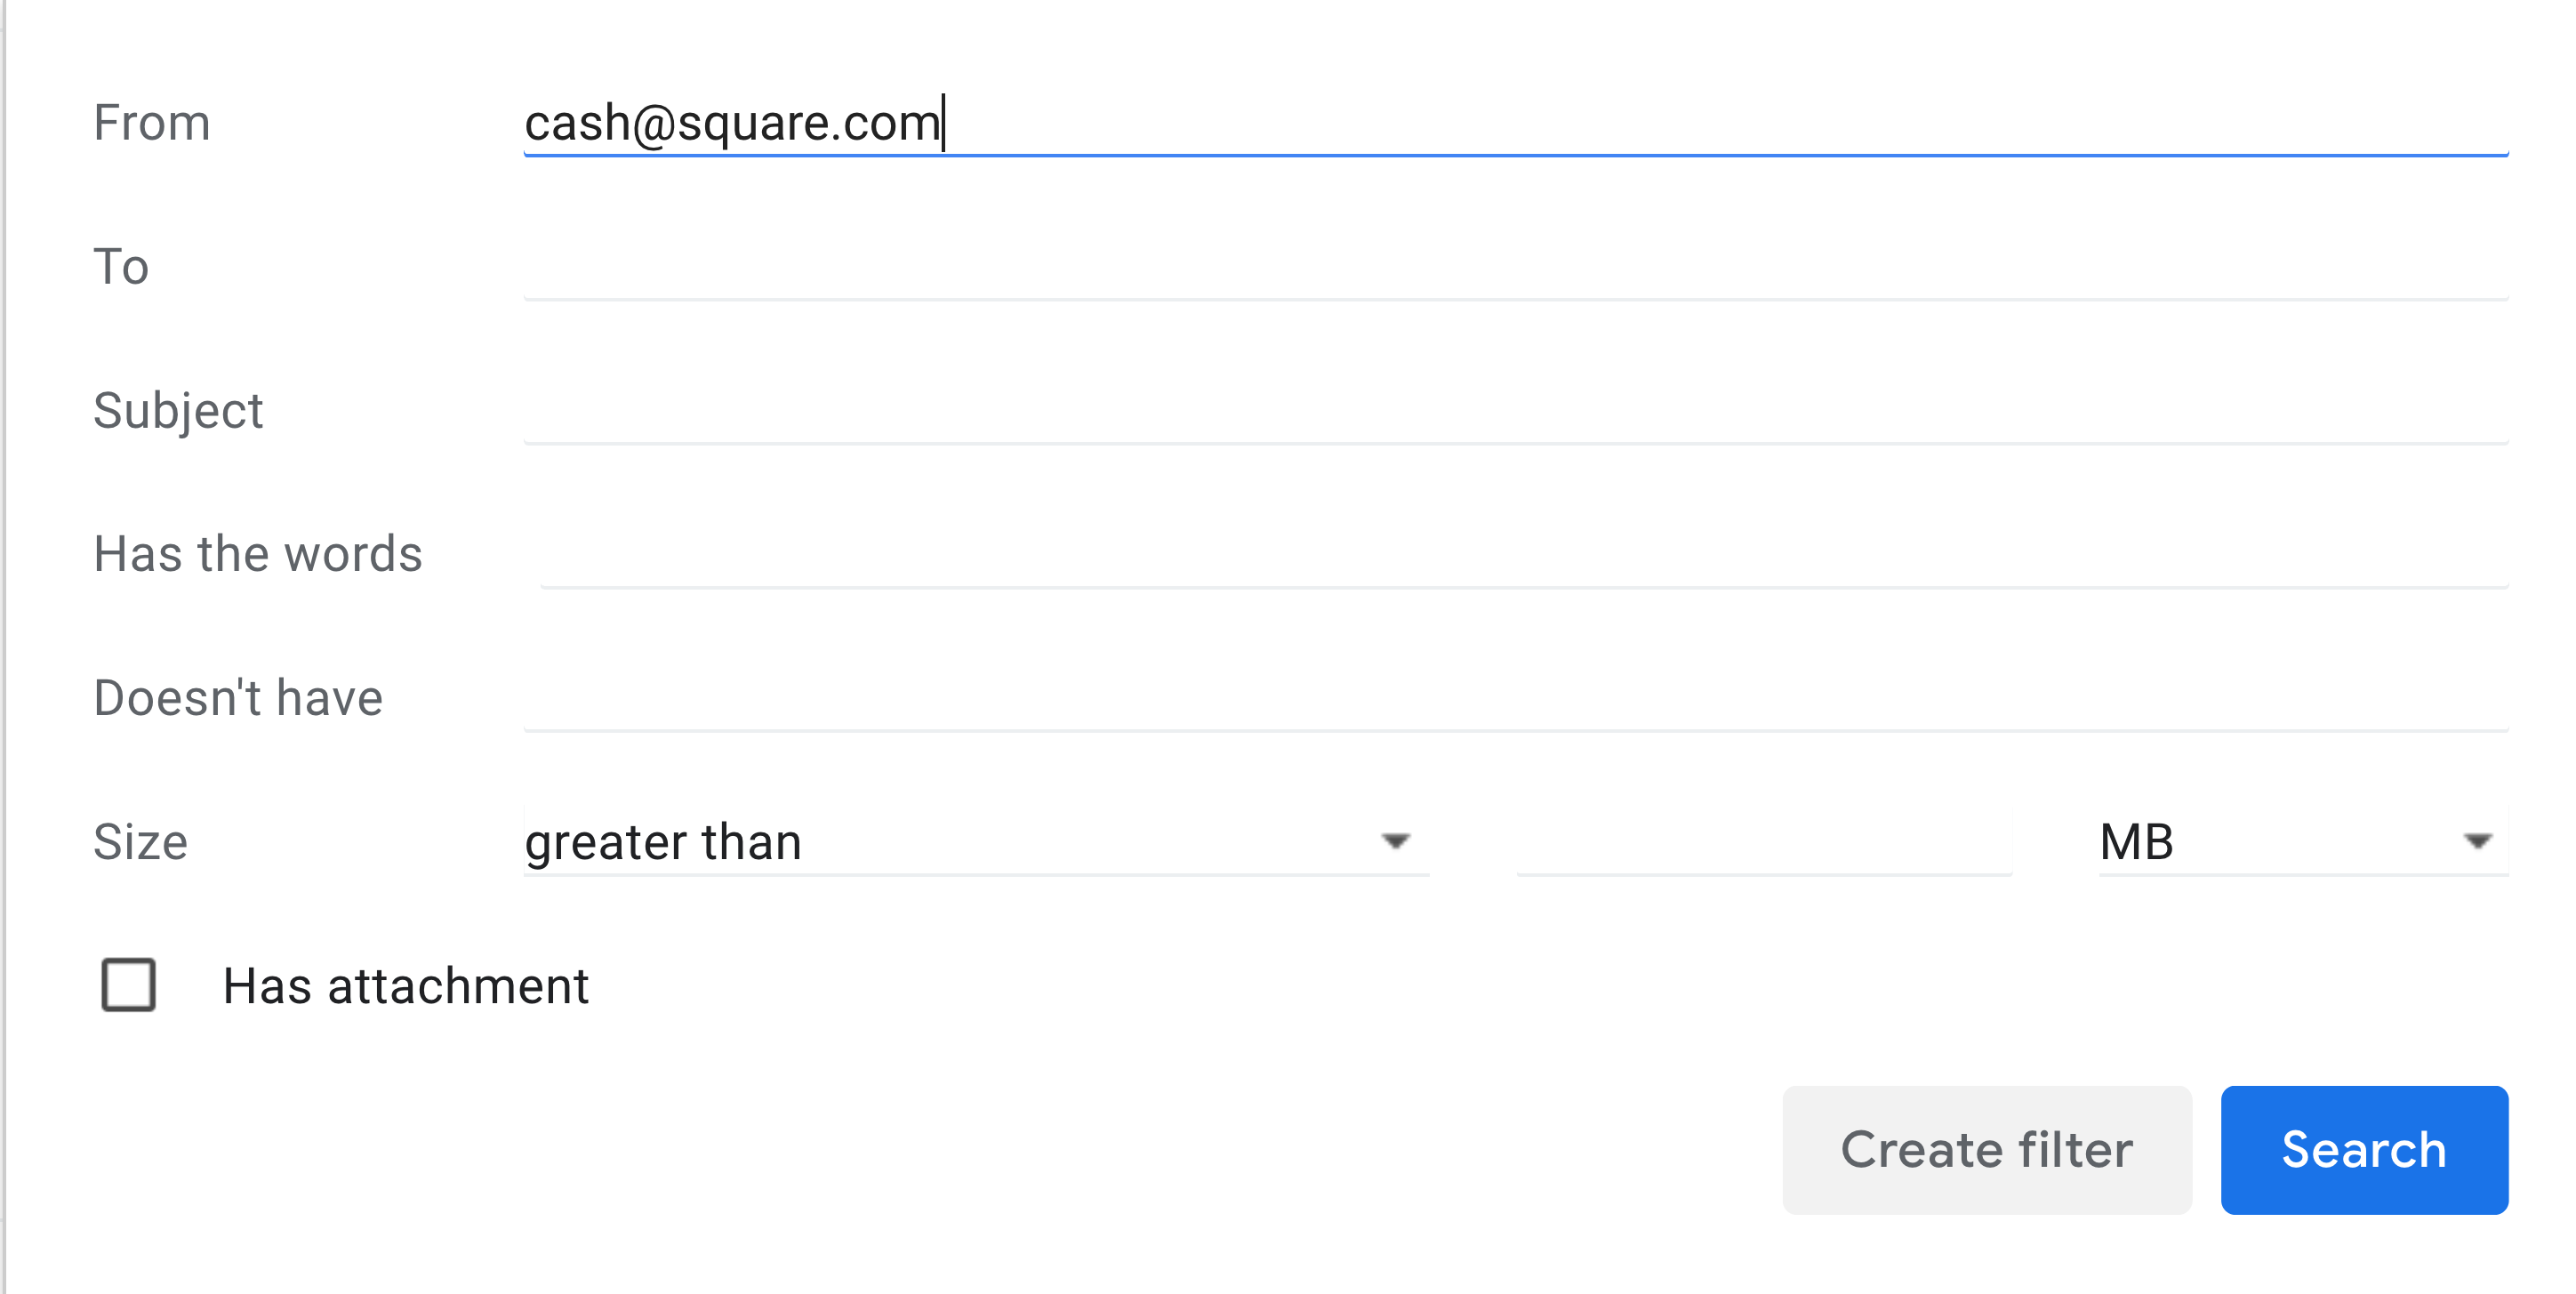Open the MB size unit dropdown
2576x1294 pixels.
[x=2303, y=842]
